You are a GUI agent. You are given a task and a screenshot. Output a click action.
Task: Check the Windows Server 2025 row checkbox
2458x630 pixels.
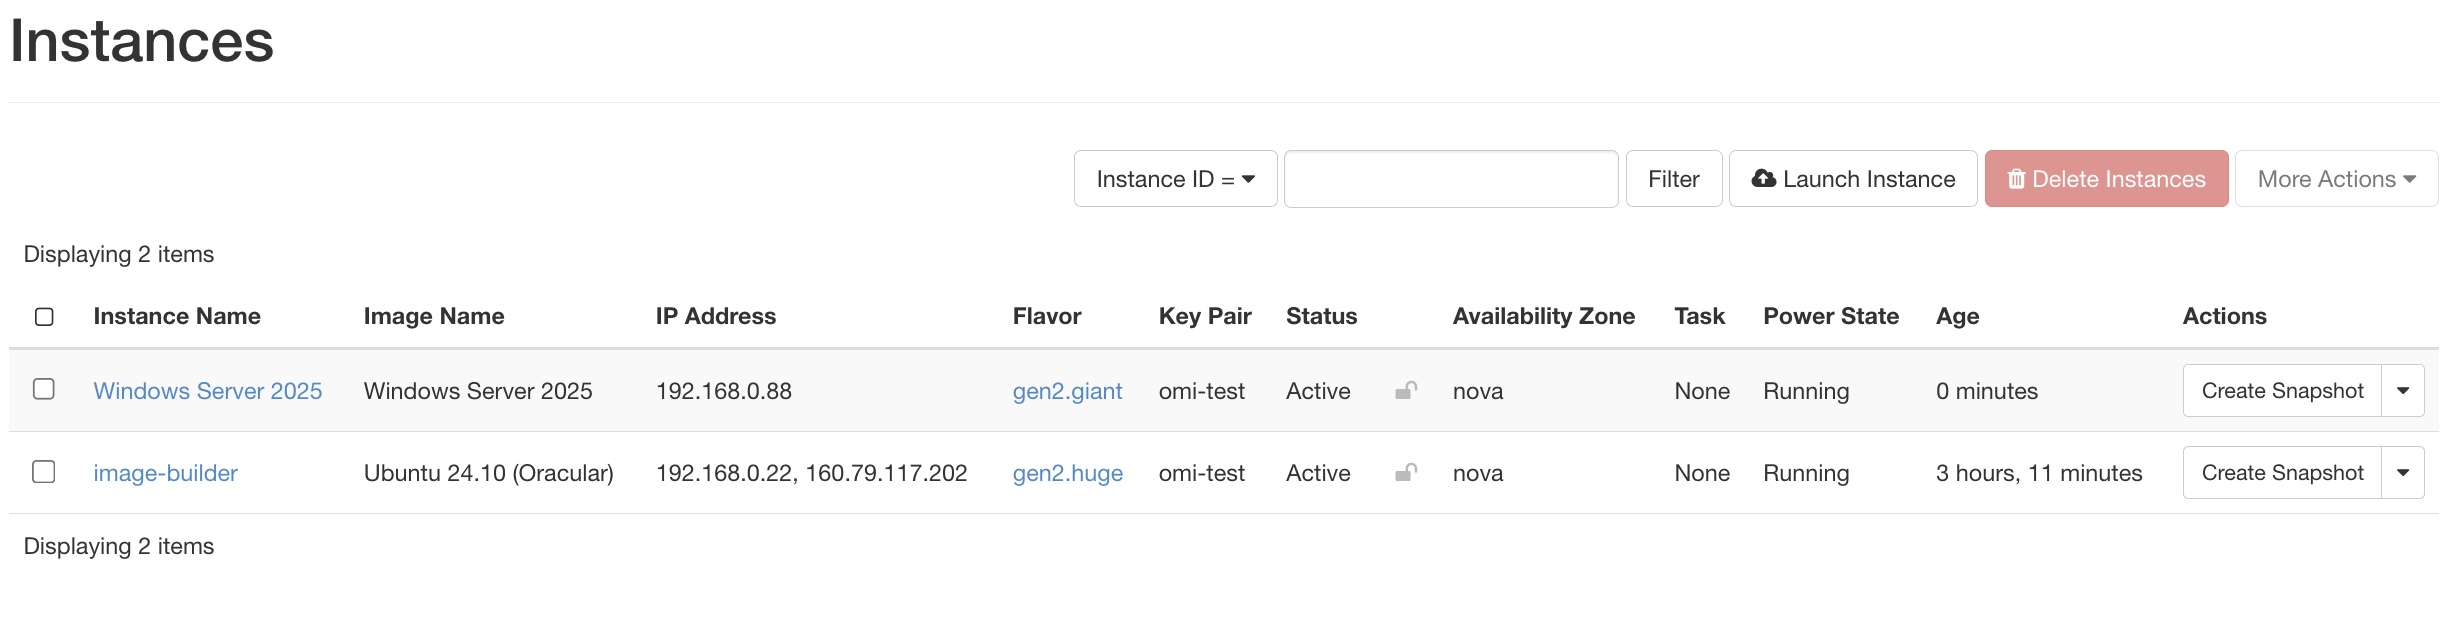[x=44, y=389]
